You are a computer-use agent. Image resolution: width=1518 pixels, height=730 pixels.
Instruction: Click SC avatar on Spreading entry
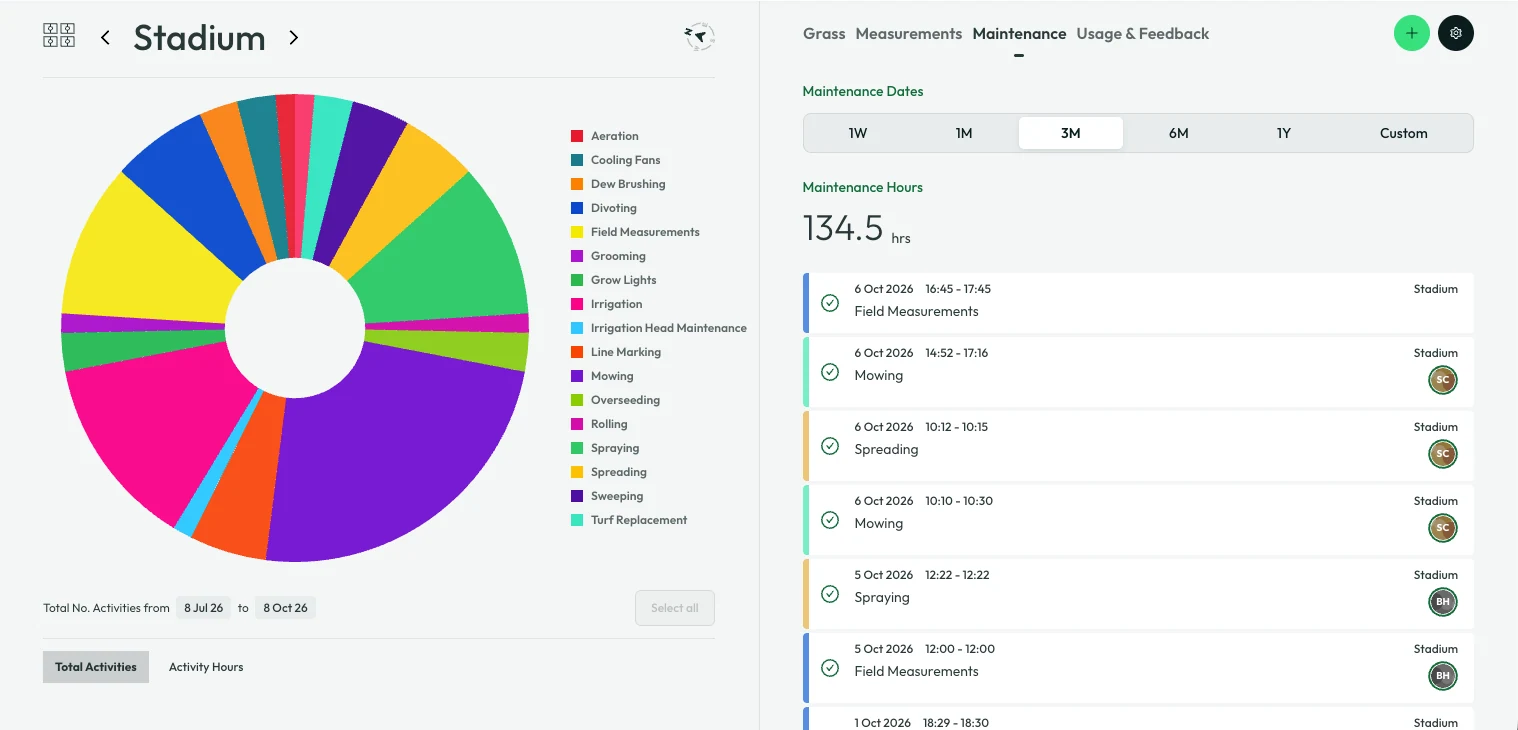pyautogui.click(x=1442, y=454)
